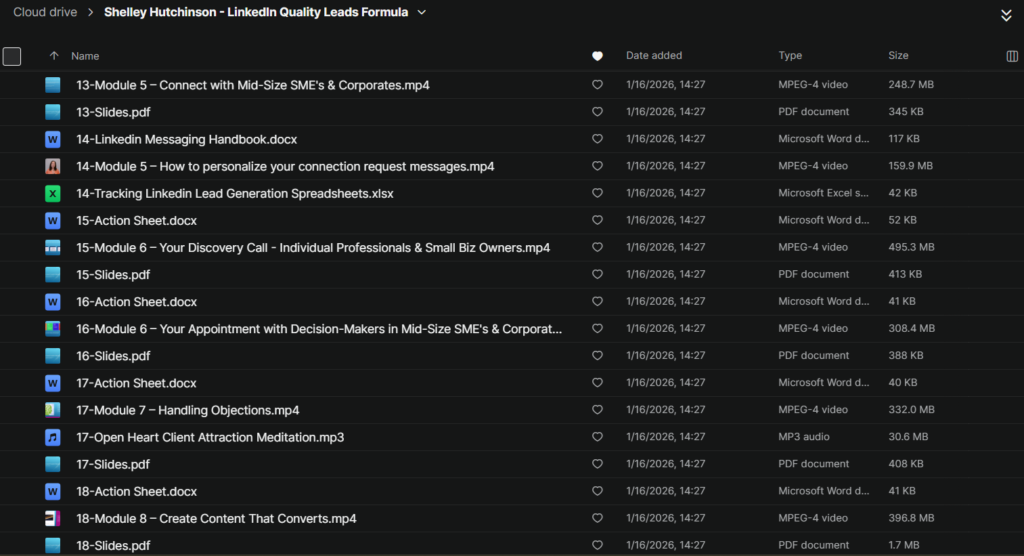Favorite 16-Module 6 Appointment with Decision-Makers video
Screen dimensions: 1024x556
pyautogui.click(x=597, y=329)
